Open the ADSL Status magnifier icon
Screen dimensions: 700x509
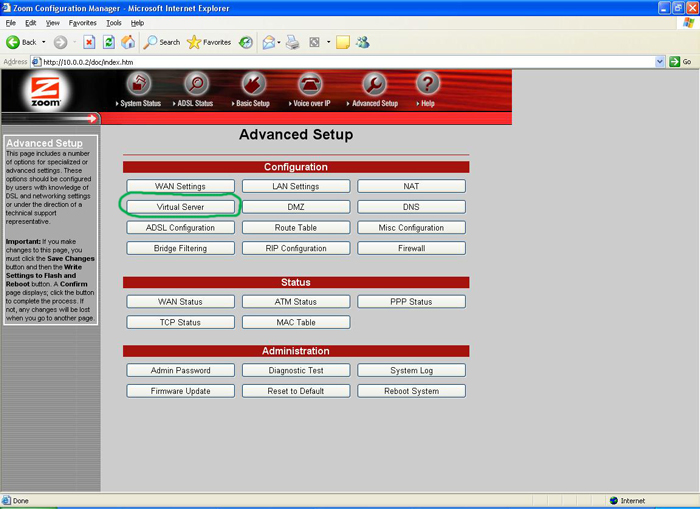pyautogui.click(x=196, y=83)
